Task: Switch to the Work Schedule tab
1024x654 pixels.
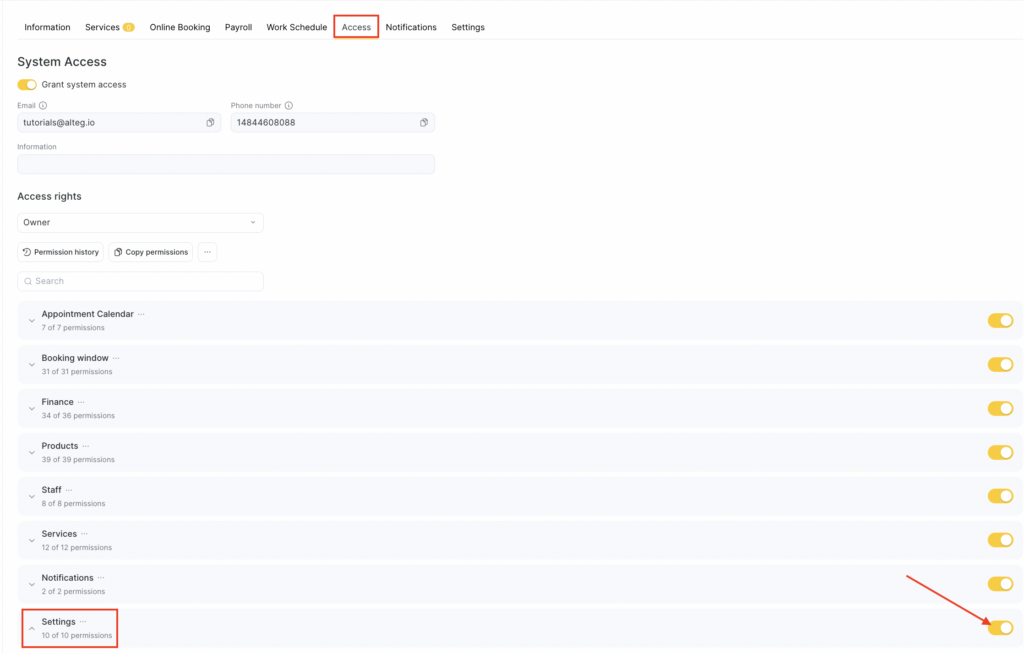Action: click(x=296, y=27)
